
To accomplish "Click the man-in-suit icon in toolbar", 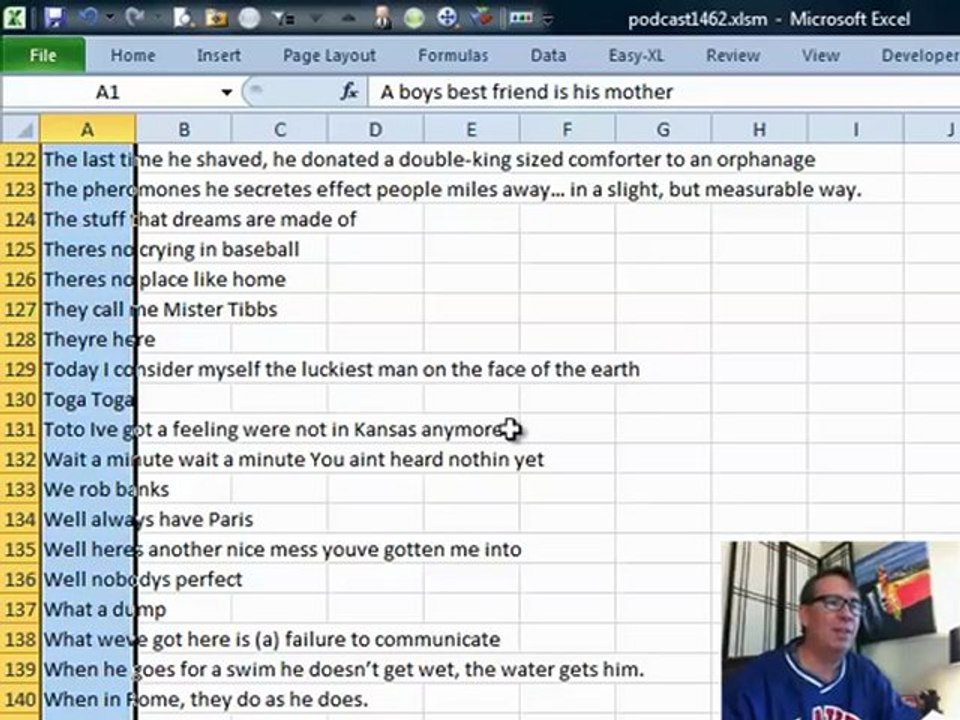I will pos(383,18).
